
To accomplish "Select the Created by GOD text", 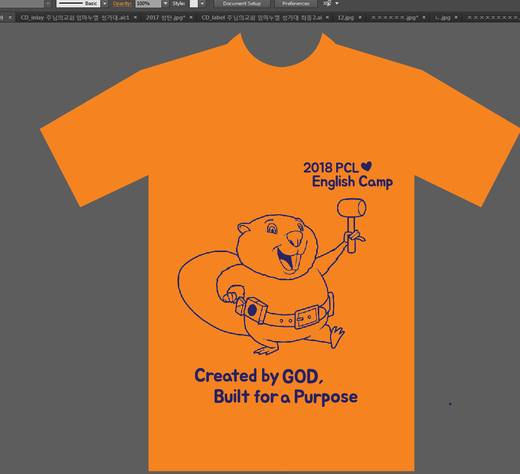I will (x=259, y=376).
